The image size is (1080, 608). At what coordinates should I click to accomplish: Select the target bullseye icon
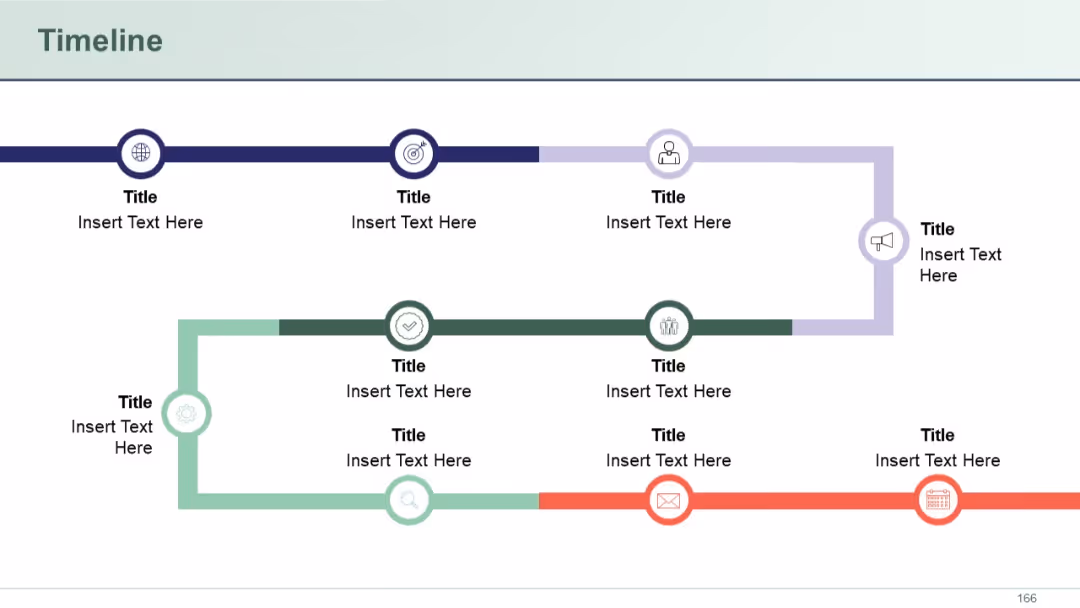tap(413, 153)
